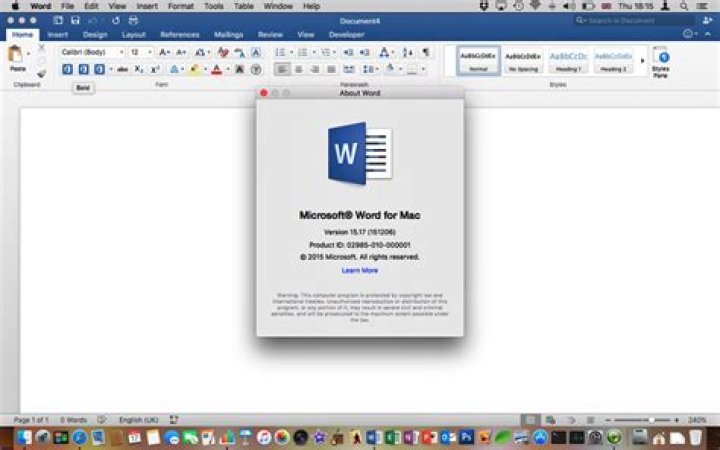The image size is (720, 450).
Task: Open Excel from the Dock
Action: coord(392,437)
